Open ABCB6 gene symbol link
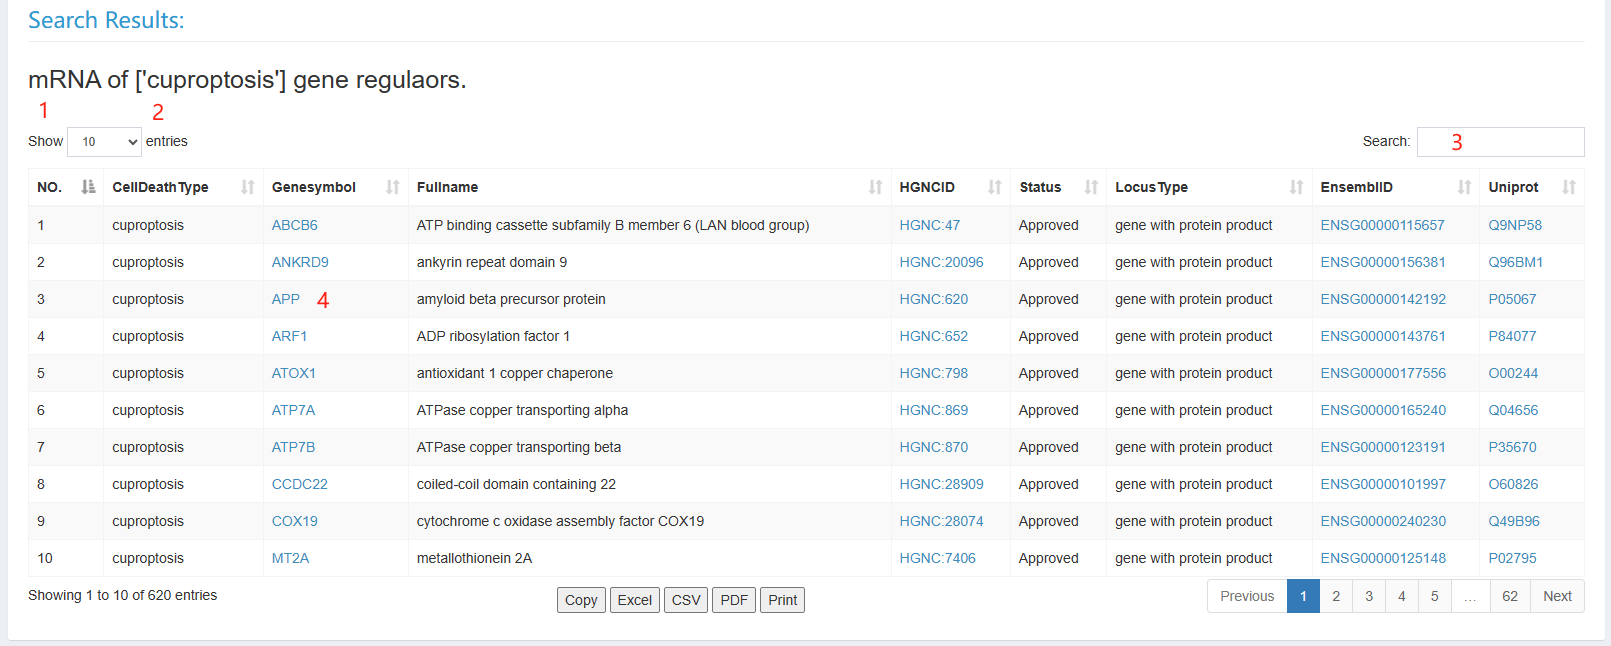 coord(295,225)
